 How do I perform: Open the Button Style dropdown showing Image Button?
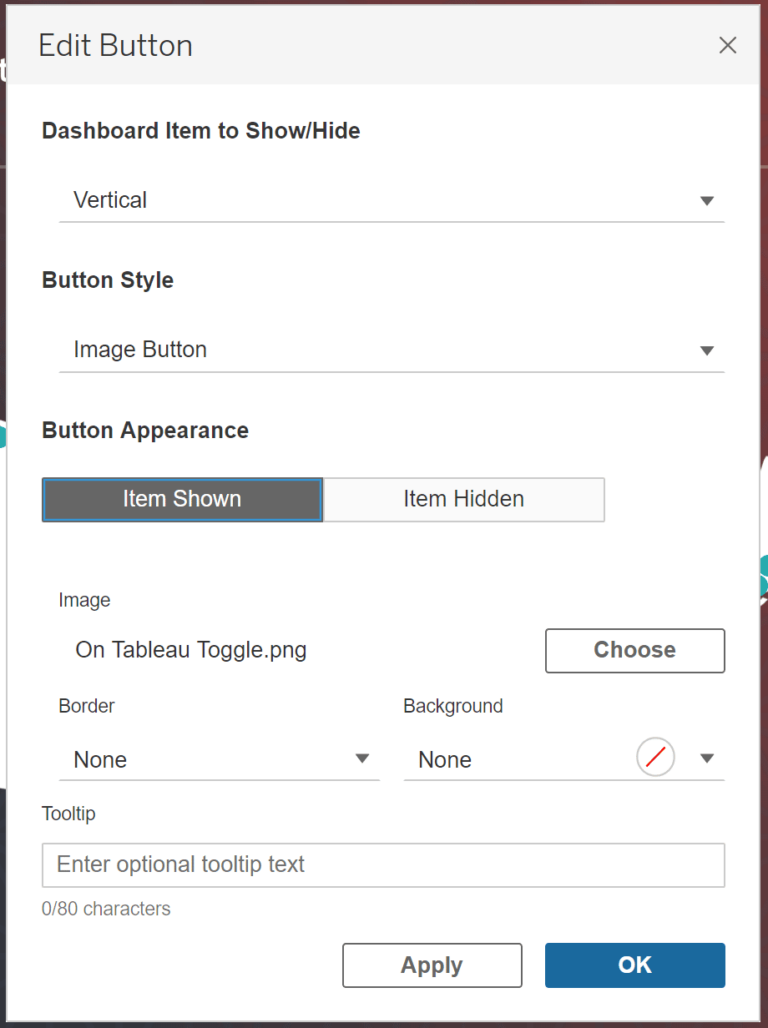tap(390, 350)
